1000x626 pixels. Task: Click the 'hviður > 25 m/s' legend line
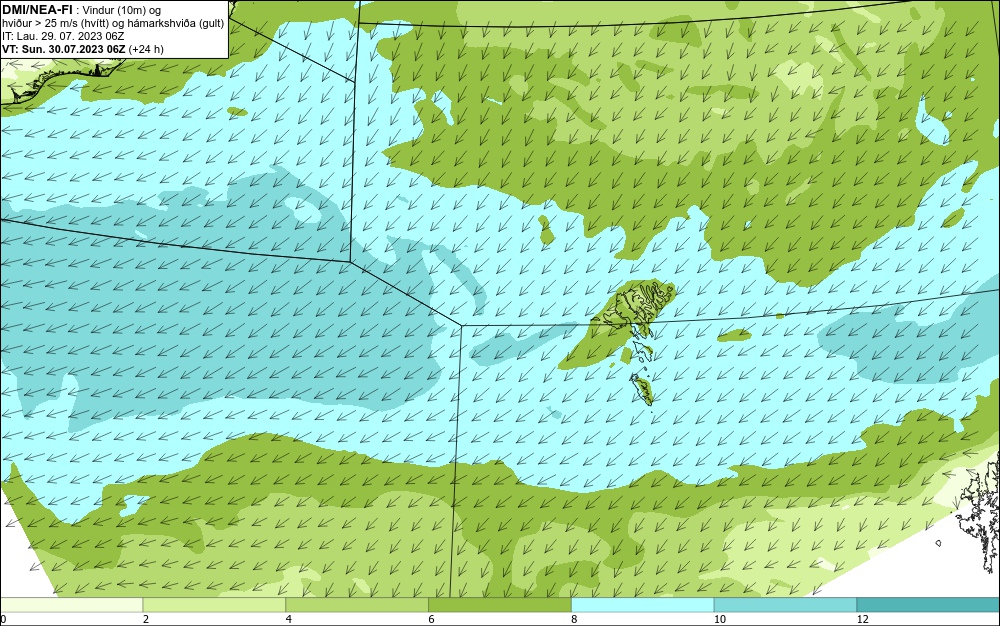pos(113,24)
